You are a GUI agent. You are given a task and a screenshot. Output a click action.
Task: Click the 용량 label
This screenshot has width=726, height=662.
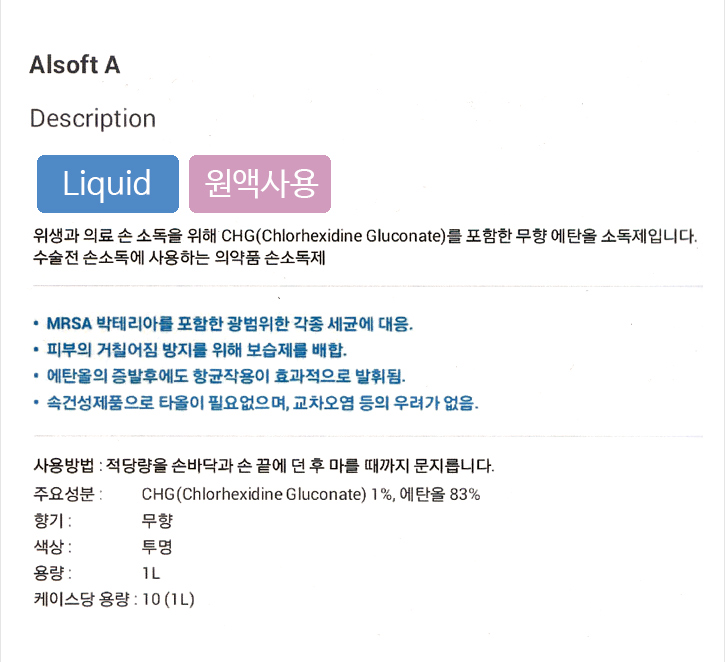click(53, 574)
